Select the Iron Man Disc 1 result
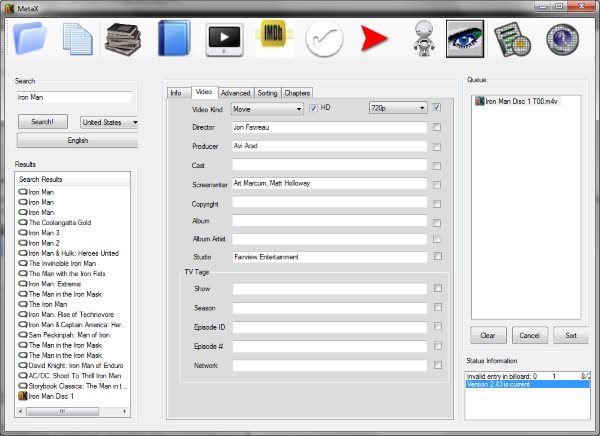Image resolution: width=600 pixels, height=436 pixels. (x=46, y=396)
